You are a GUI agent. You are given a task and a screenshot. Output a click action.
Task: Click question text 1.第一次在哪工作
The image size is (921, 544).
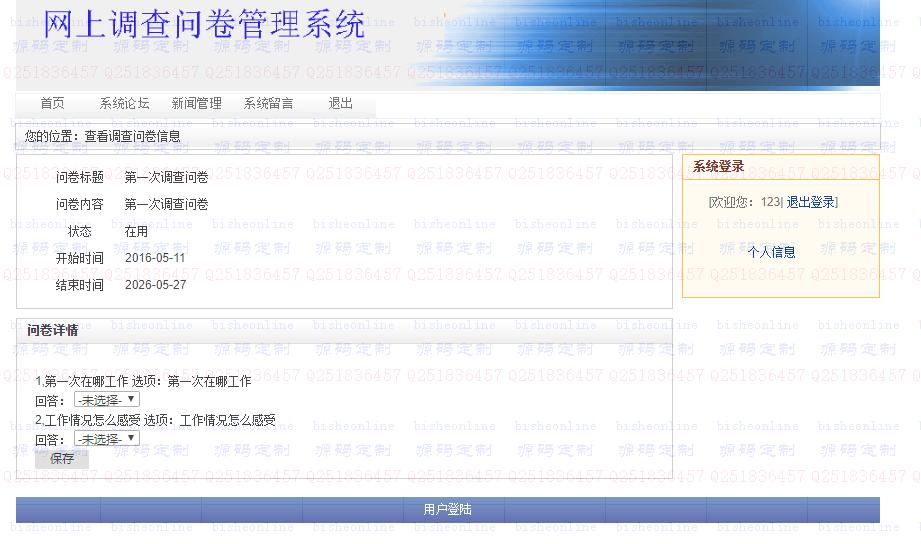82,381
